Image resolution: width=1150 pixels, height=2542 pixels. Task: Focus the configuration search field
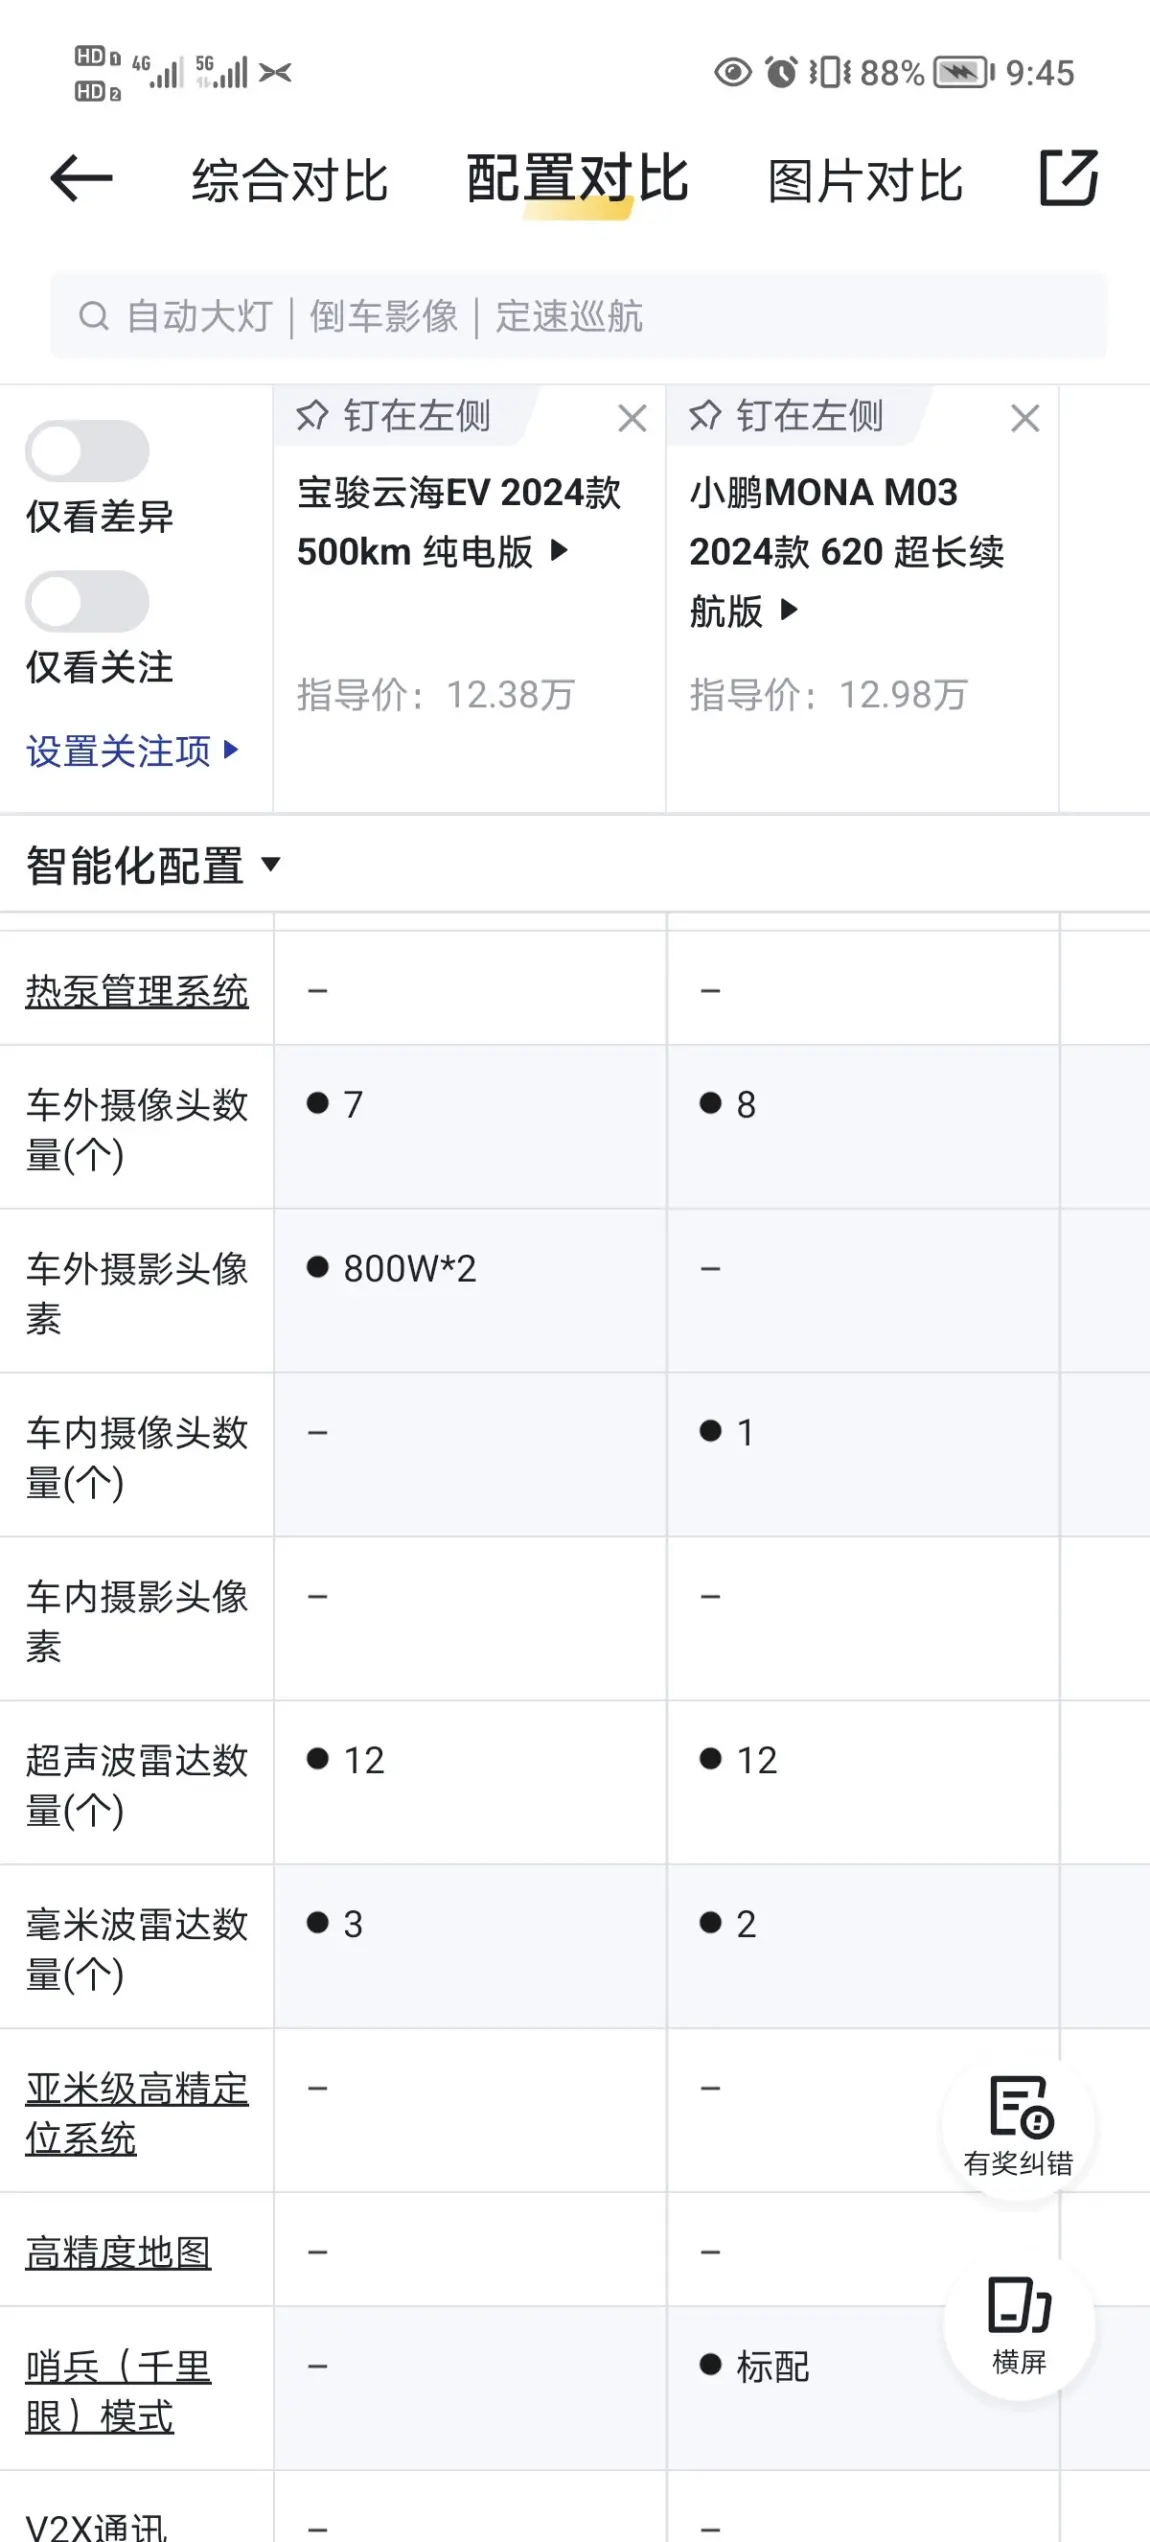[x=578, y=316]
